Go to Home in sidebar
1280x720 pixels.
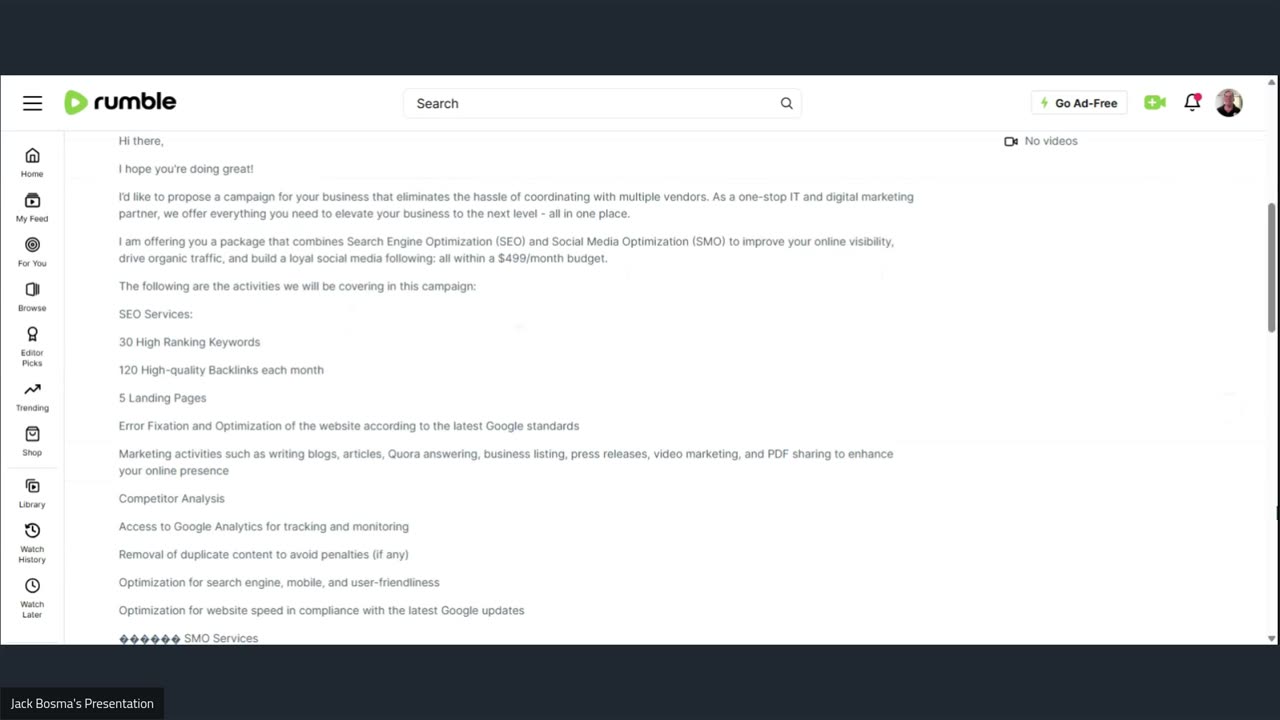point(32,161)
